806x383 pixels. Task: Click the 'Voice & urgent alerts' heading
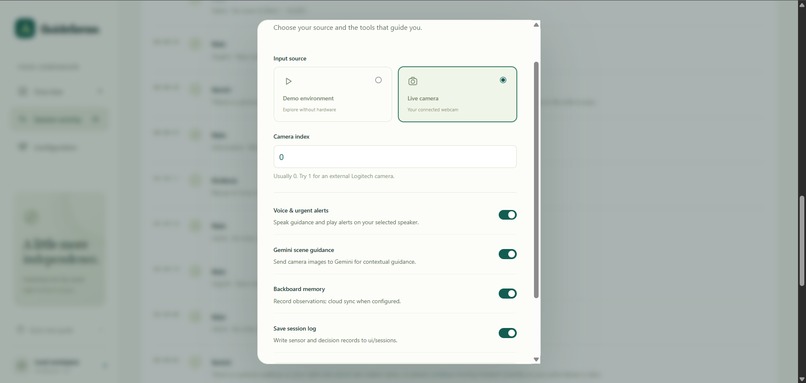[301, 211]
